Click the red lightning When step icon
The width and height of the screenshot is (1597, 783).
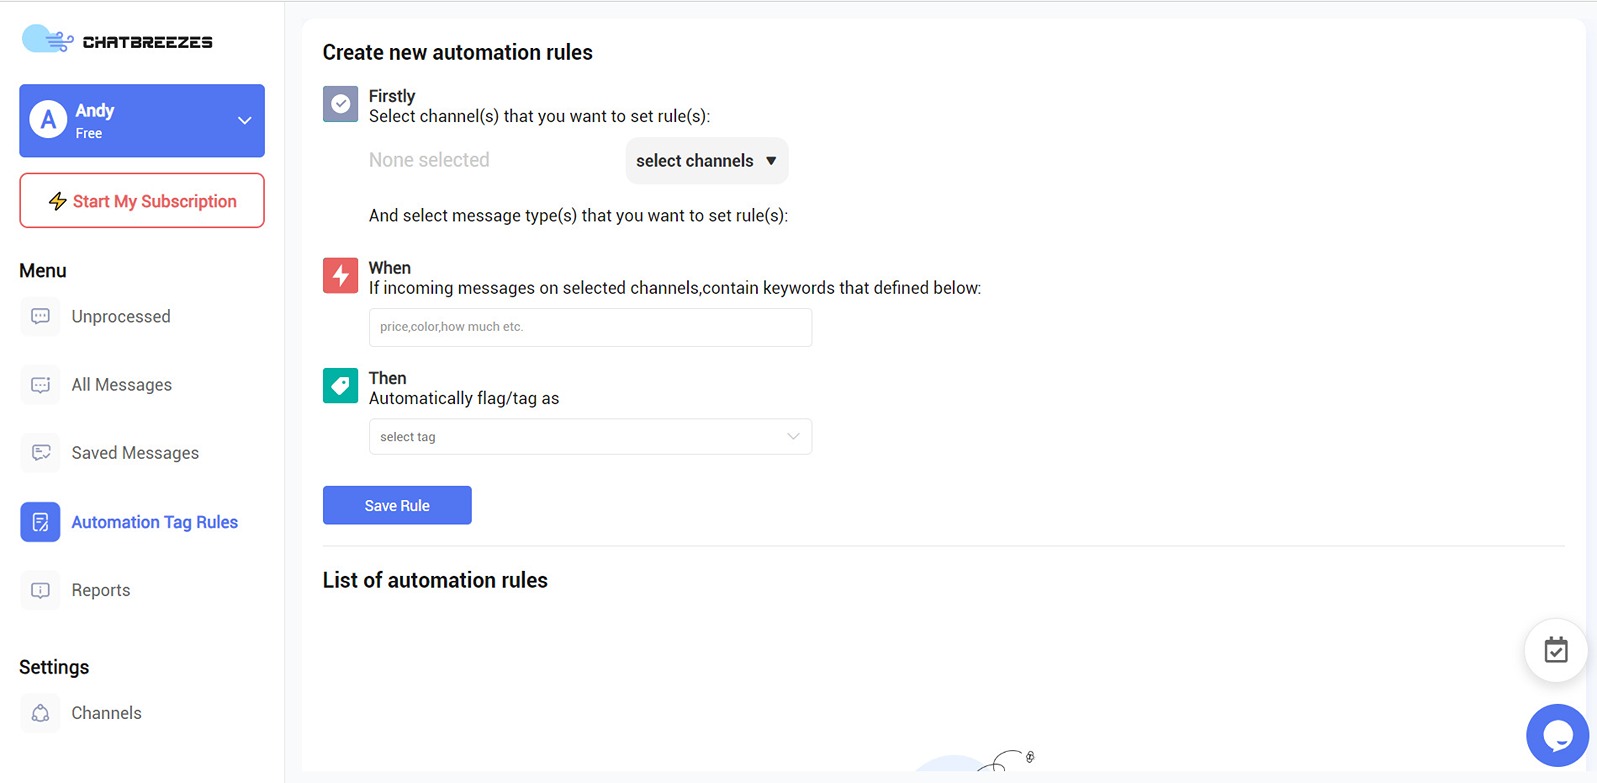pyautogui.click(x=340, y=275)
